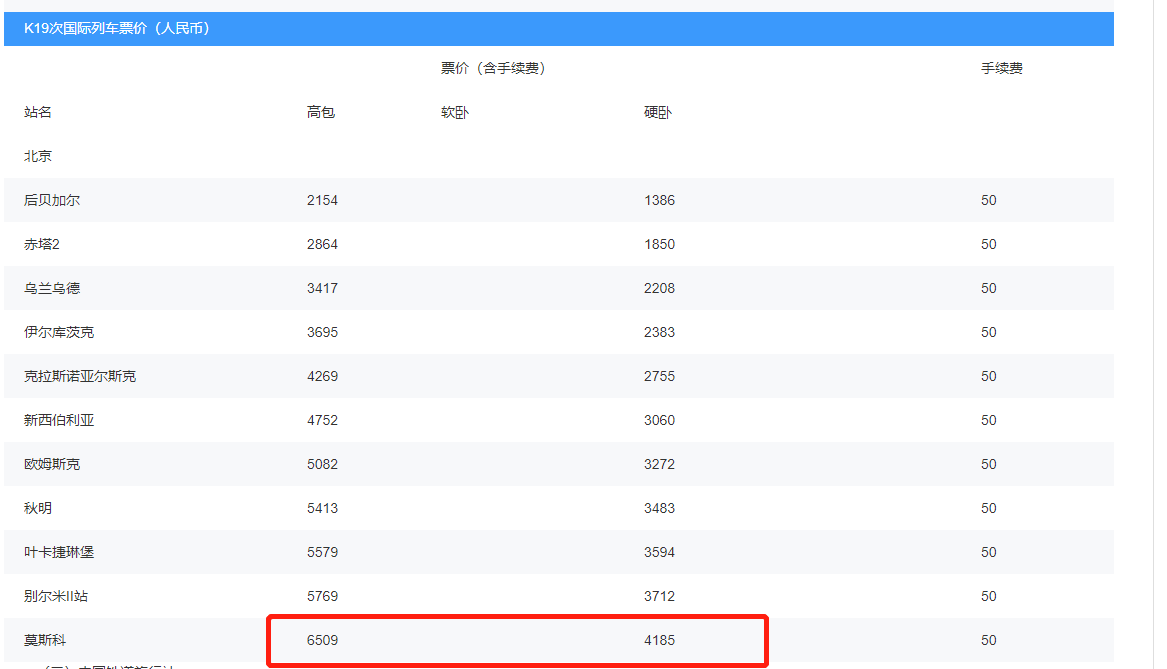Click the highlighted 4185 Moscow hard sleeper price

(659, 640)
